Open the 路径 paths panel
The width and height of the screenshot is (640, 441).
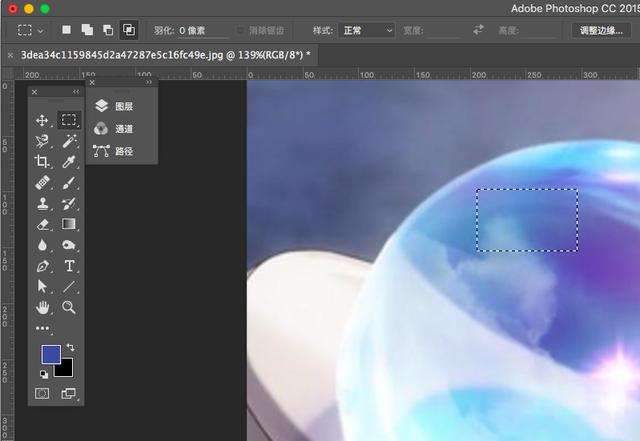(113, 151)
